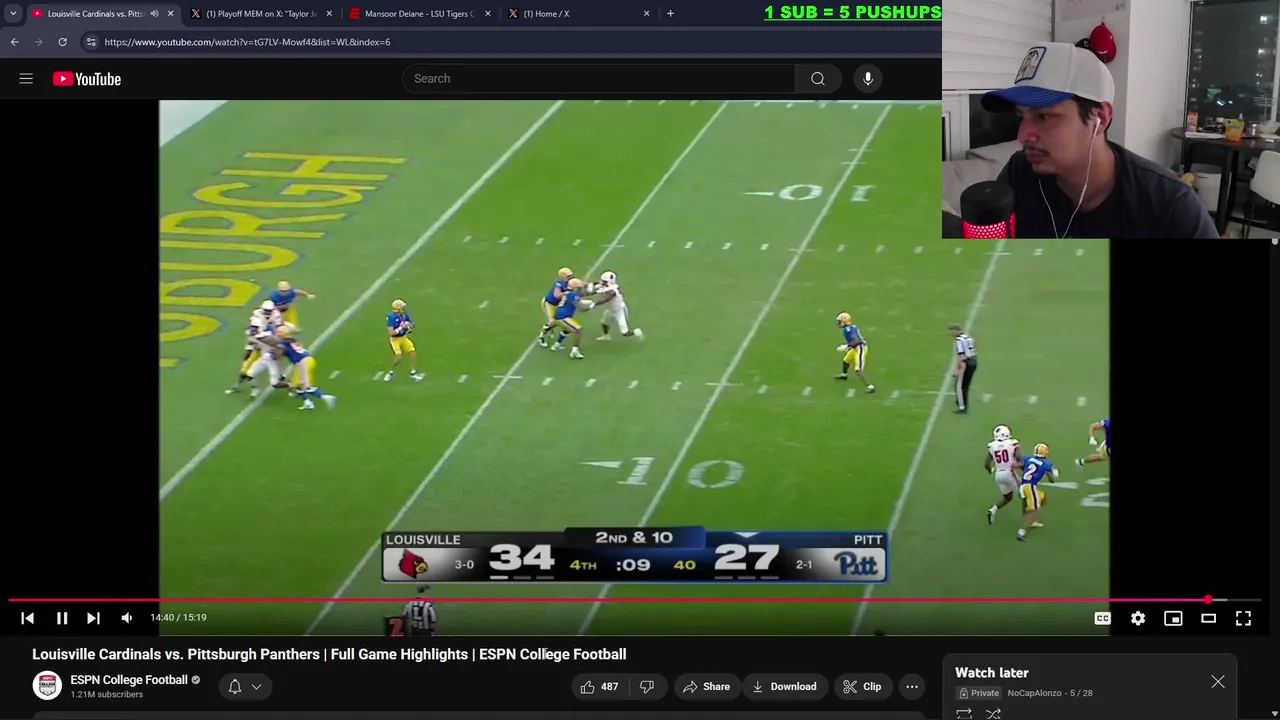Enter full screen mode

click(1243, 618)
